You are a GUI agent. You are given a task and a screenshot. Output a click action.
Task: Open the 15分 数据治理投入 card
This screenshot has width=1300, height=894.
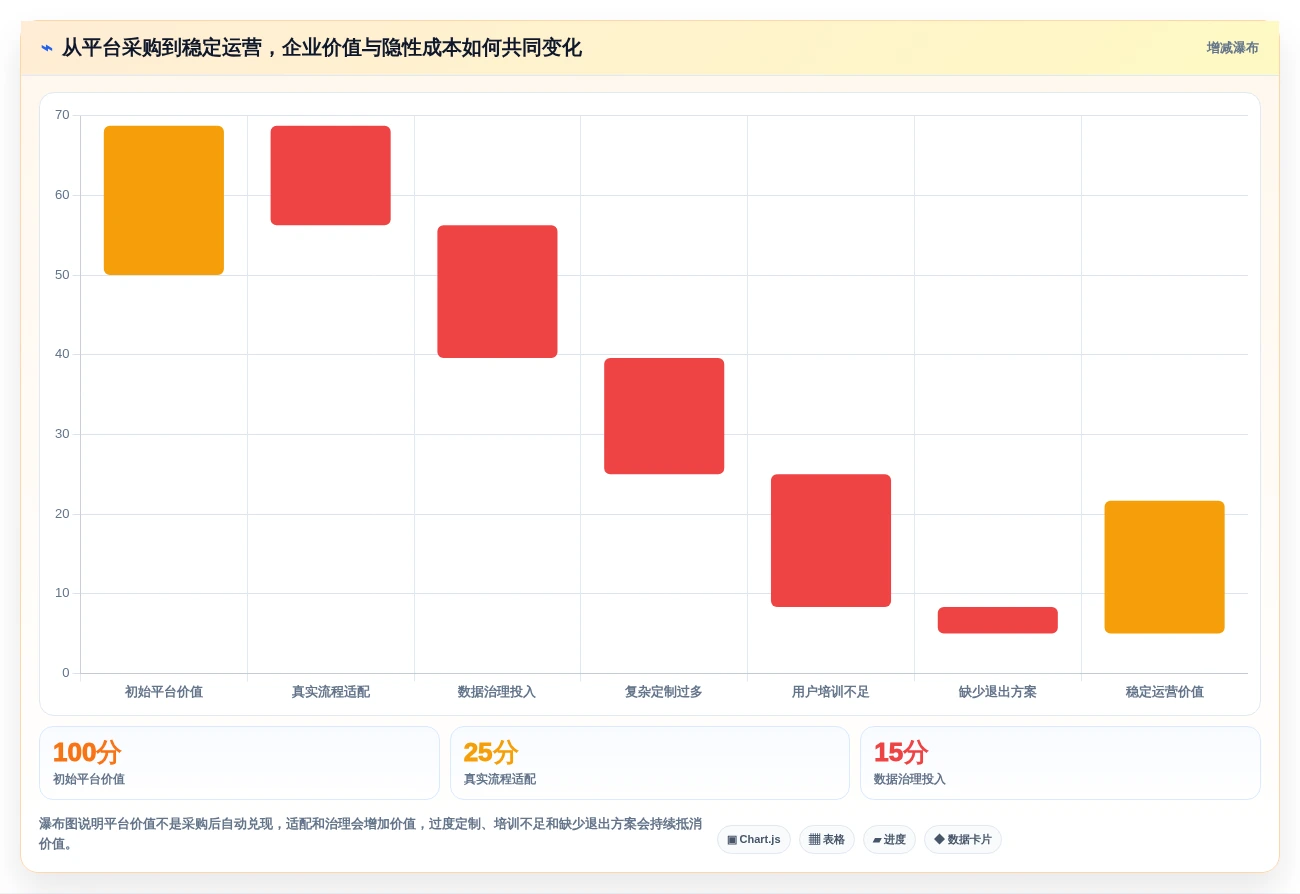tap(1060, 763)
